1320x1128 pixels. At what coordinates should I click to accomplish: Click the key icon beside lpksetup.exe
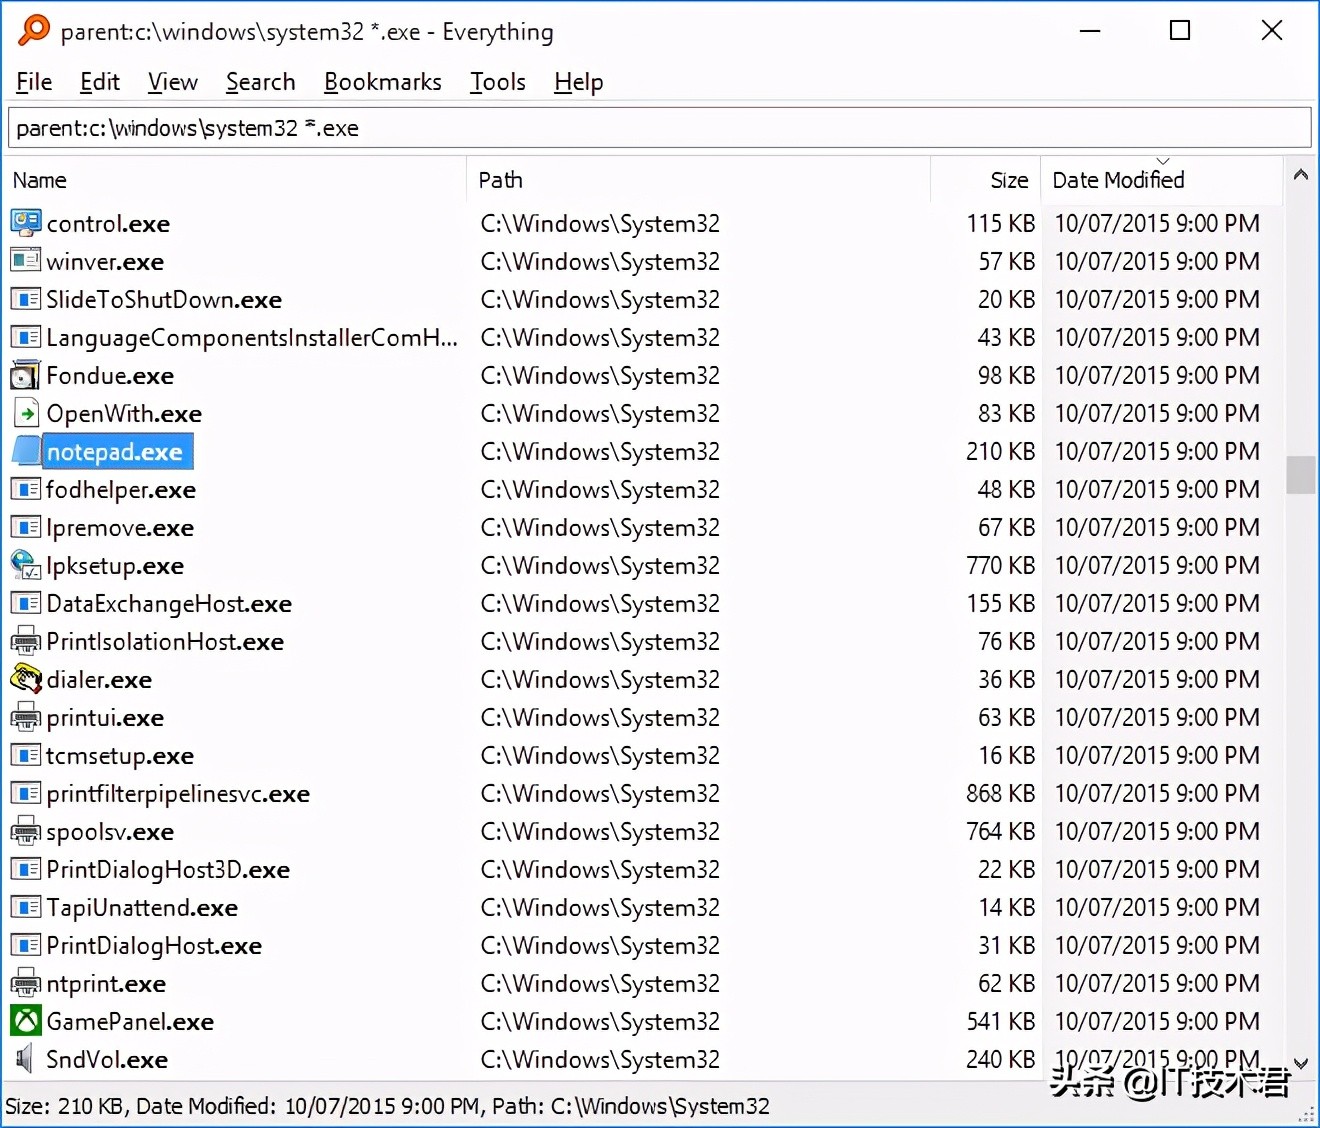tap(25, 565)
